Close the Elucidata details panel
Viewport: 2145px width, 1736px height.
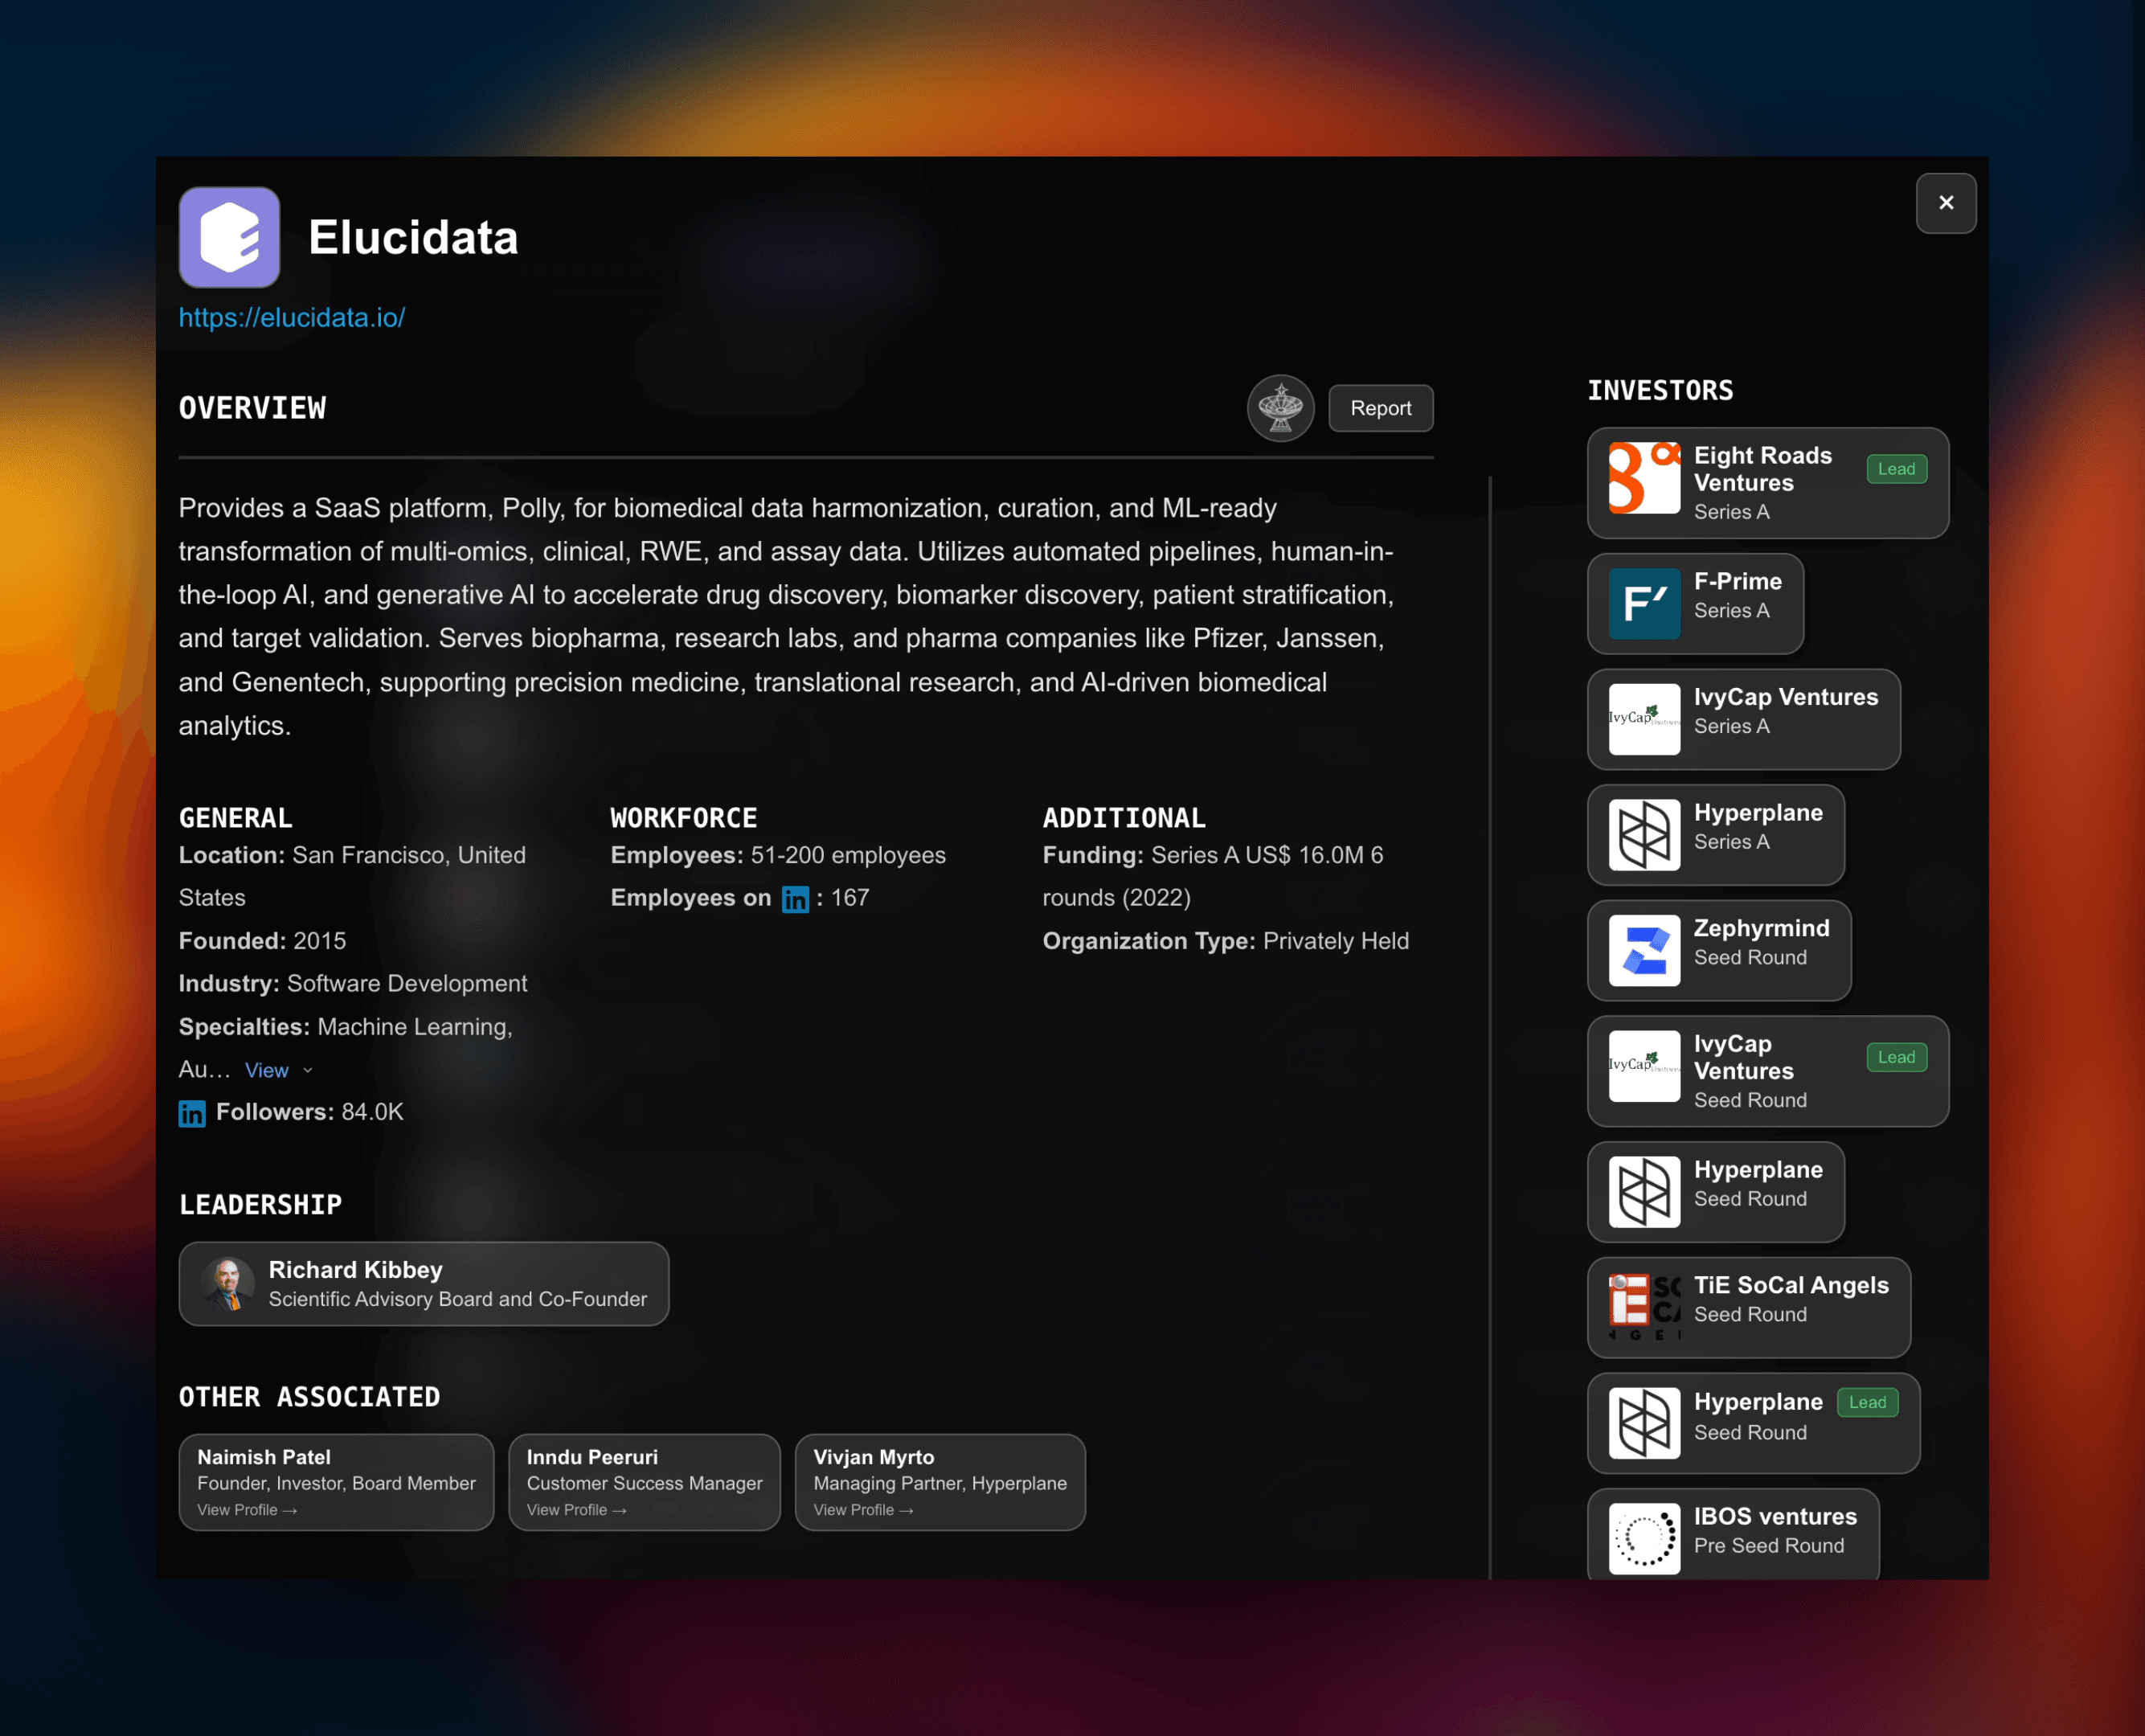[1945, 203]
